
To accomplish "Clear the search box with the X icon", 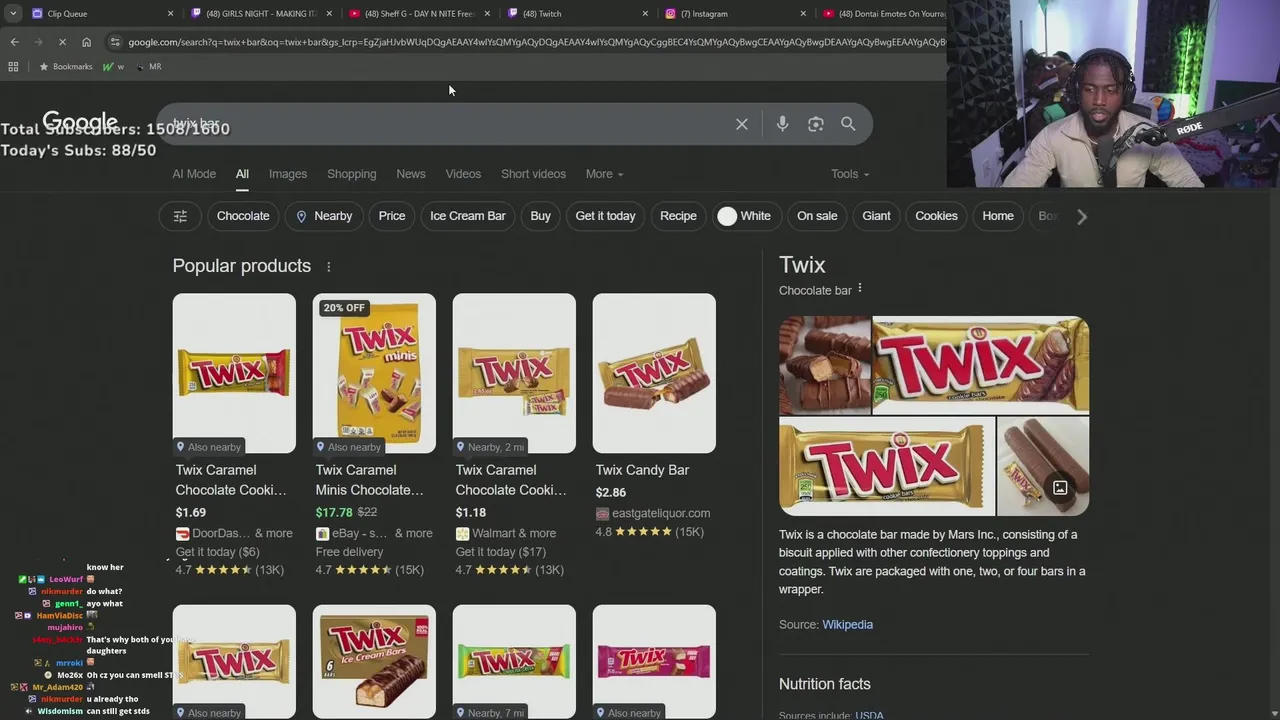I will [x=742, y=124].
